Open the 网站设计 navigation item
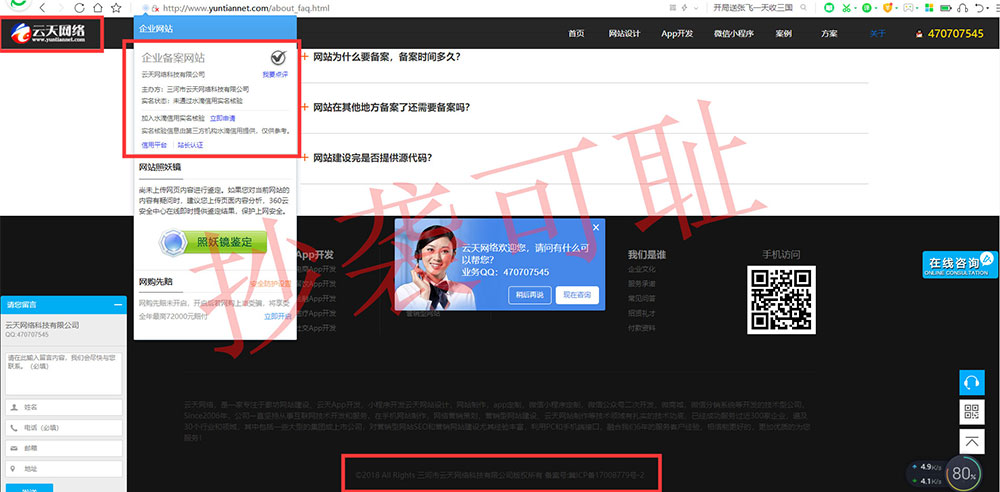Image resolution: width=1000 pixels, height=492 pixels. pyautogui.click(x=624, y=33)
